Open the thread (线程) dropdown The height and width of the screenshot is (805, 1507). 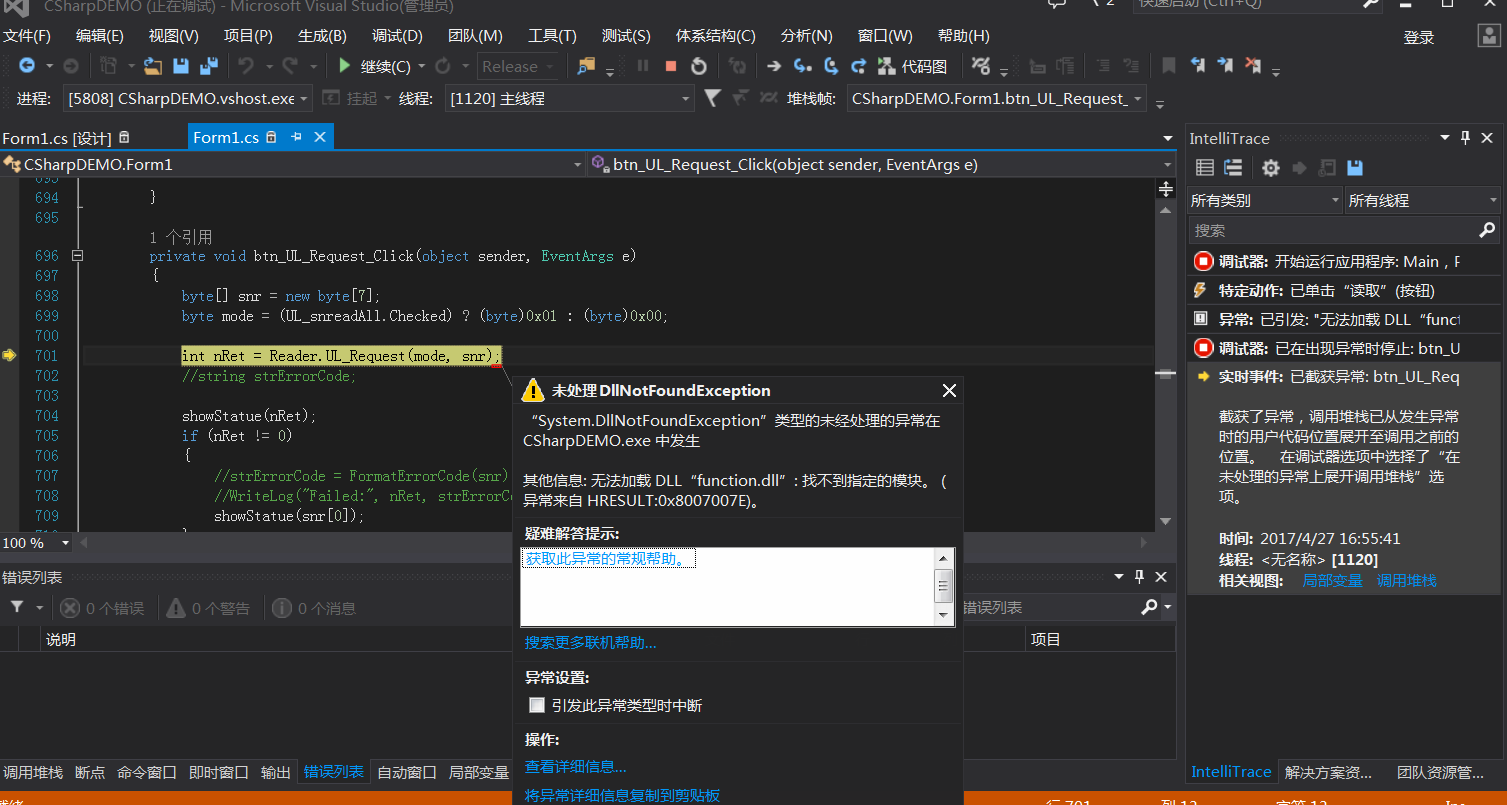coord(570,98)
